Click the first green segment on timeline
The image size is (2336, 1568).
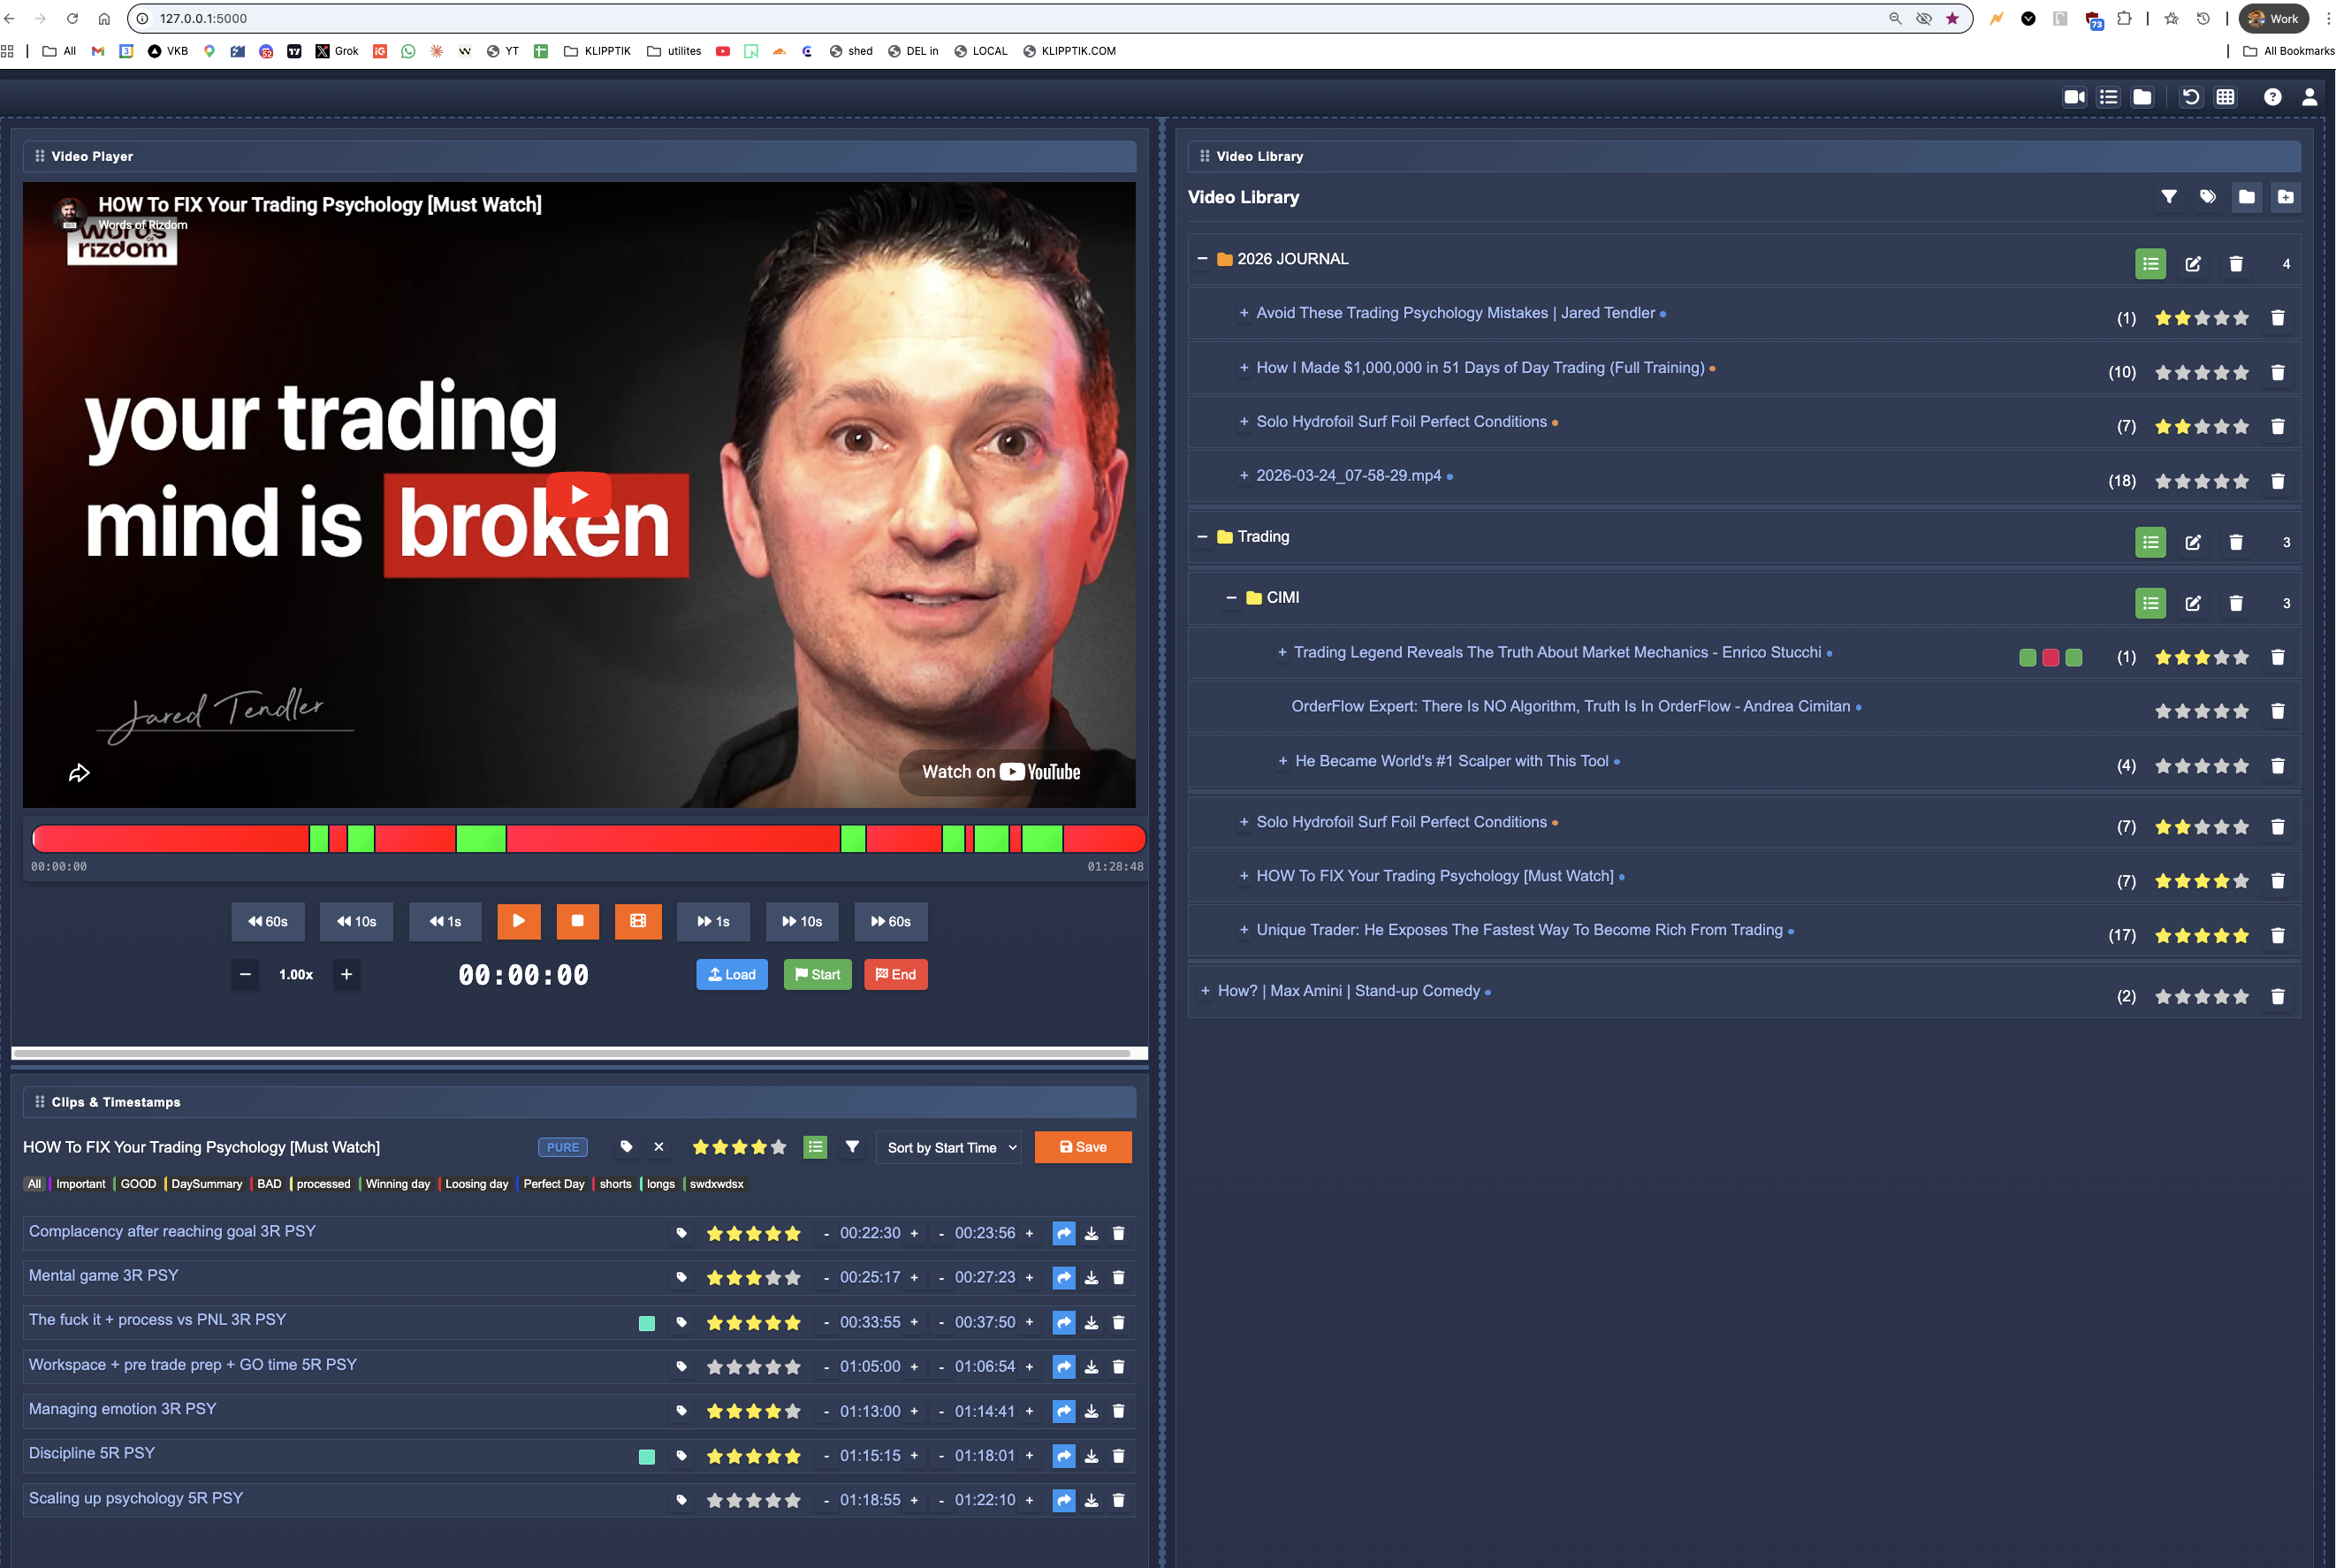coord(319,839)
